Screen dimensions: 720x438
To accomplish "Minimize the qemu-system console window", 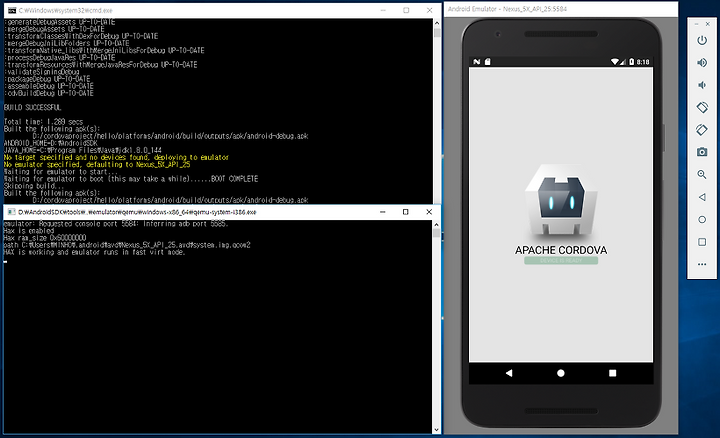I will [x=382, y=212].
